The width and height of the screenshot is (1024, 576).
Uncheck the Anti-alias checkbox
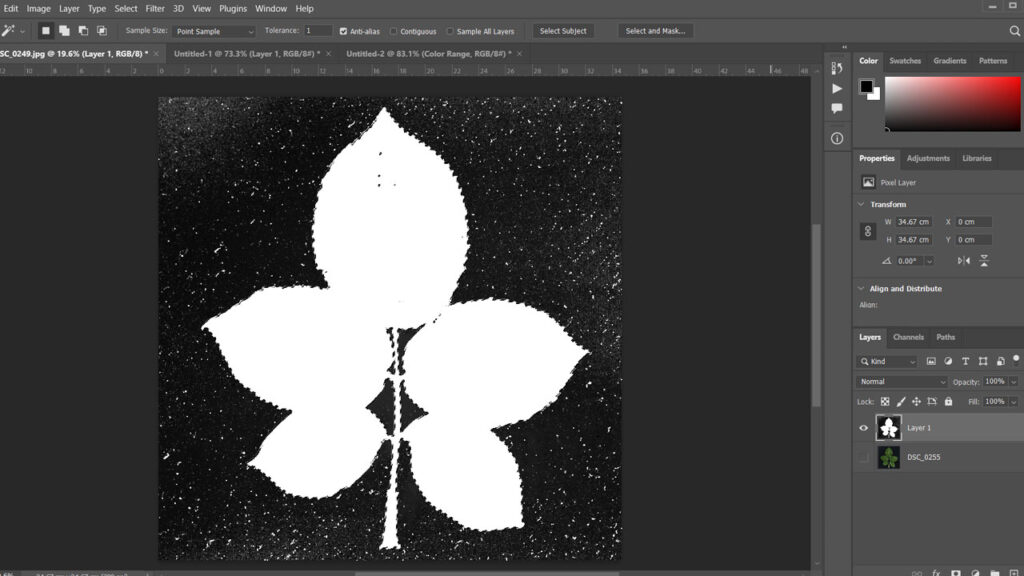coord(344,31)
